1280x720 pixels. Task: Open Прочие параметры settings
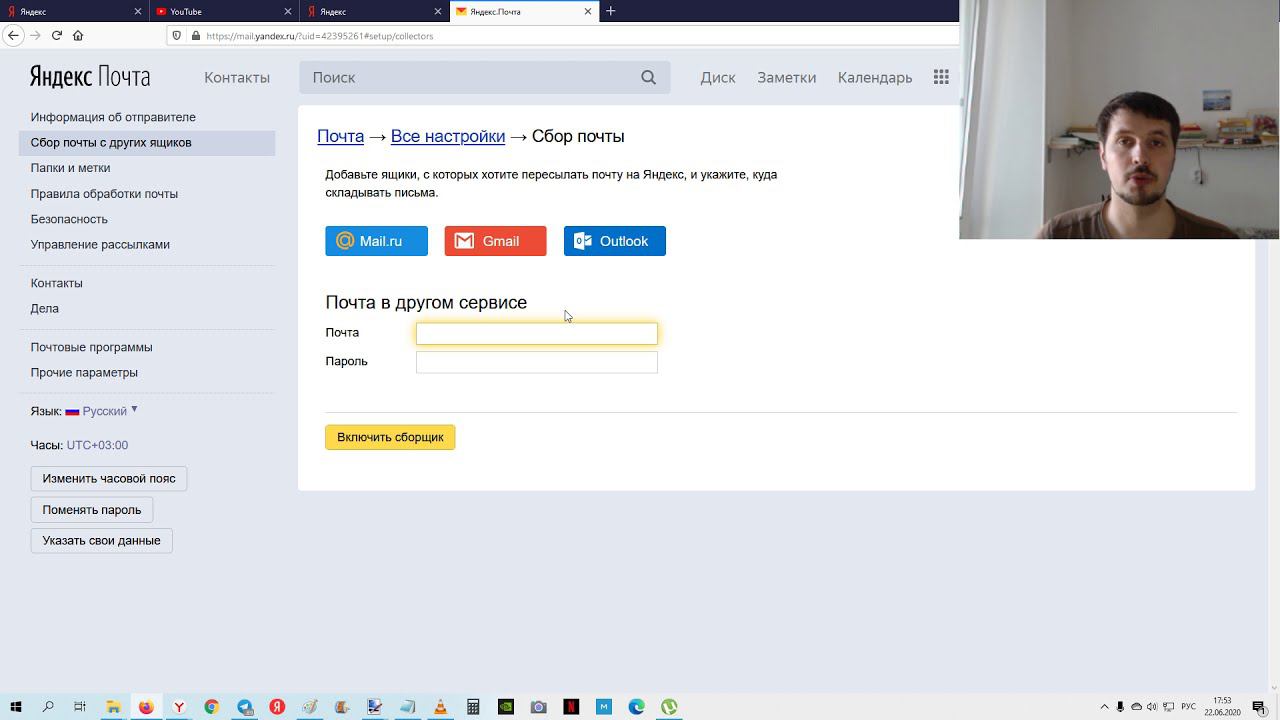[x=84, y=372]
